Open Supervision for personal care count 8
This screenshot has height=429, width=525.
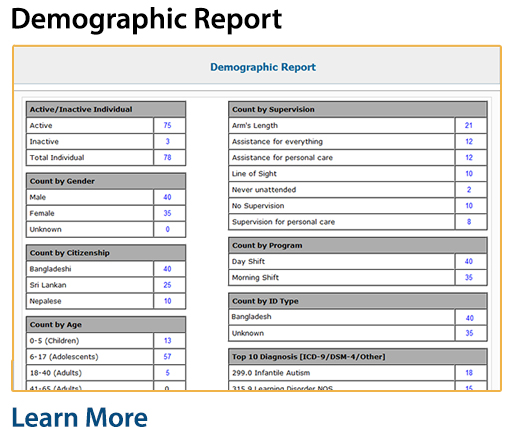469,222
